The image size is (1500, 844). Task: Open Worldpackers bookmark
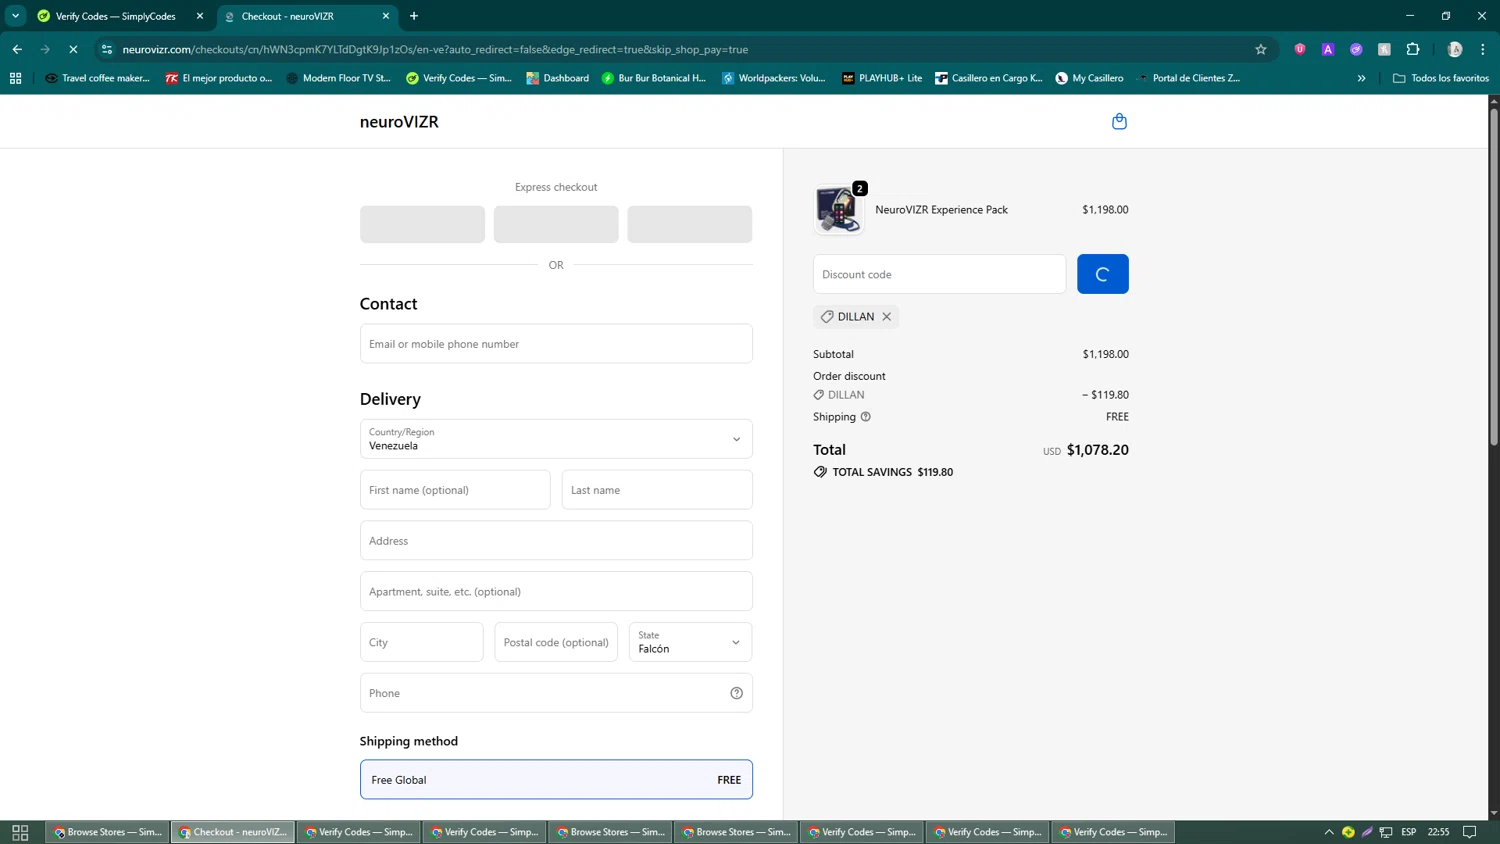pyautogui.click(x=773, y=78)
